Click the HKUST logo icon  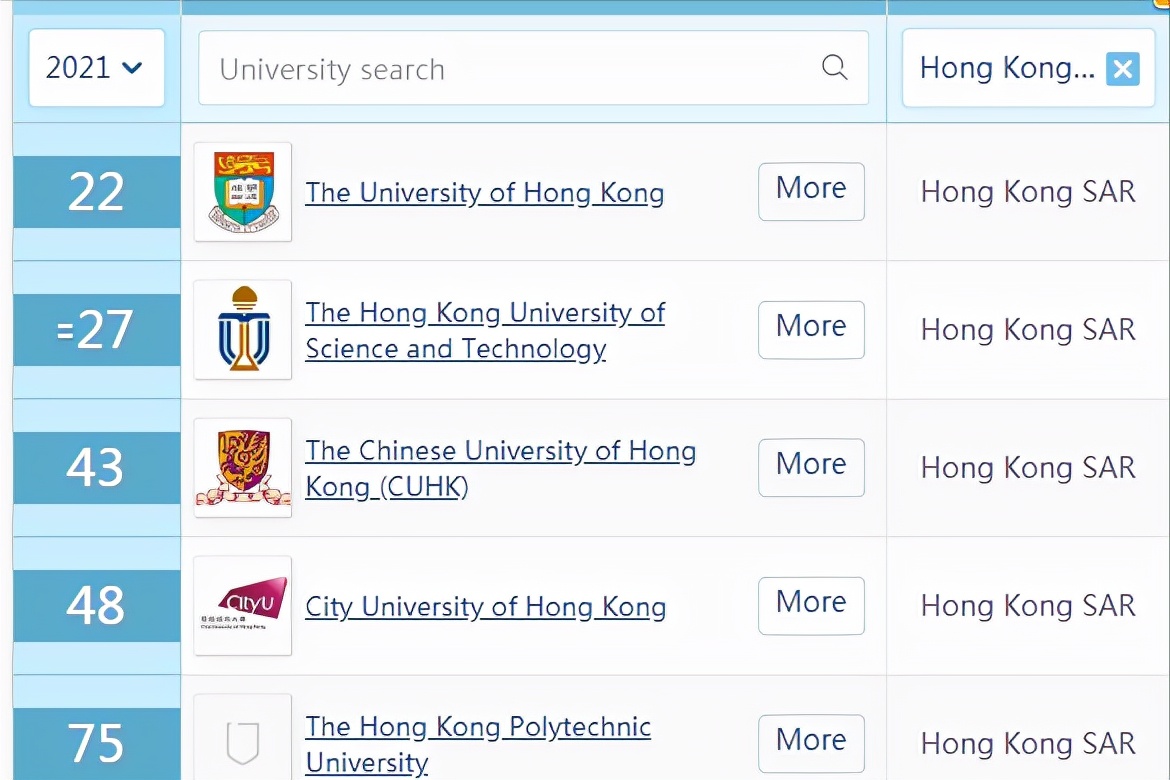tap(243, 330)
